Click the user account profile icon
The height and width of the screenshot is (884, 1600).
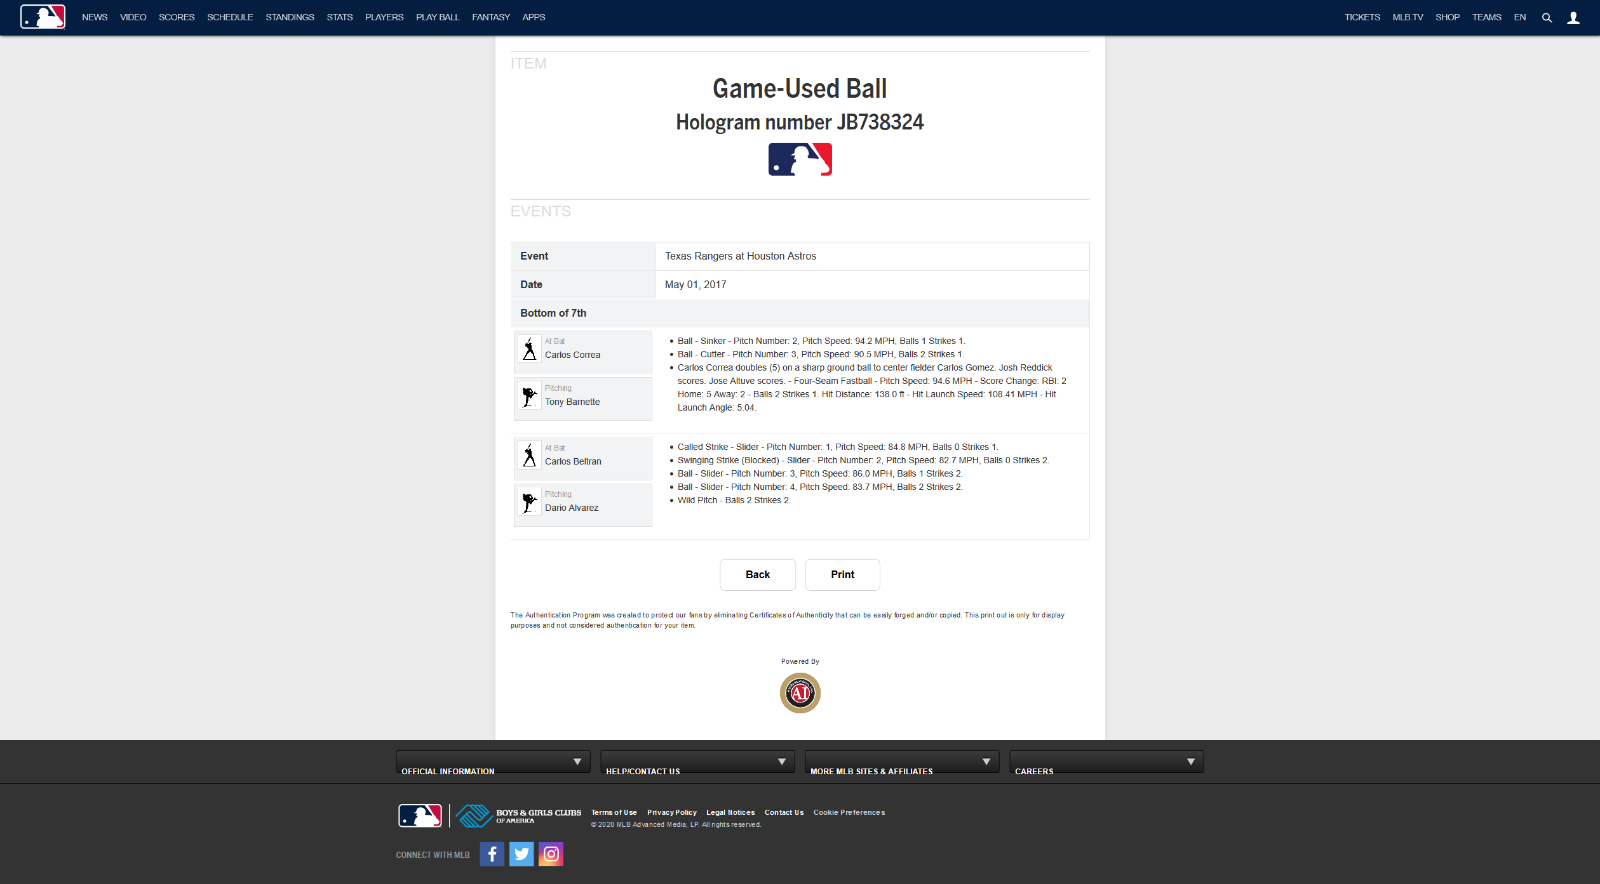coord(1573,18)
